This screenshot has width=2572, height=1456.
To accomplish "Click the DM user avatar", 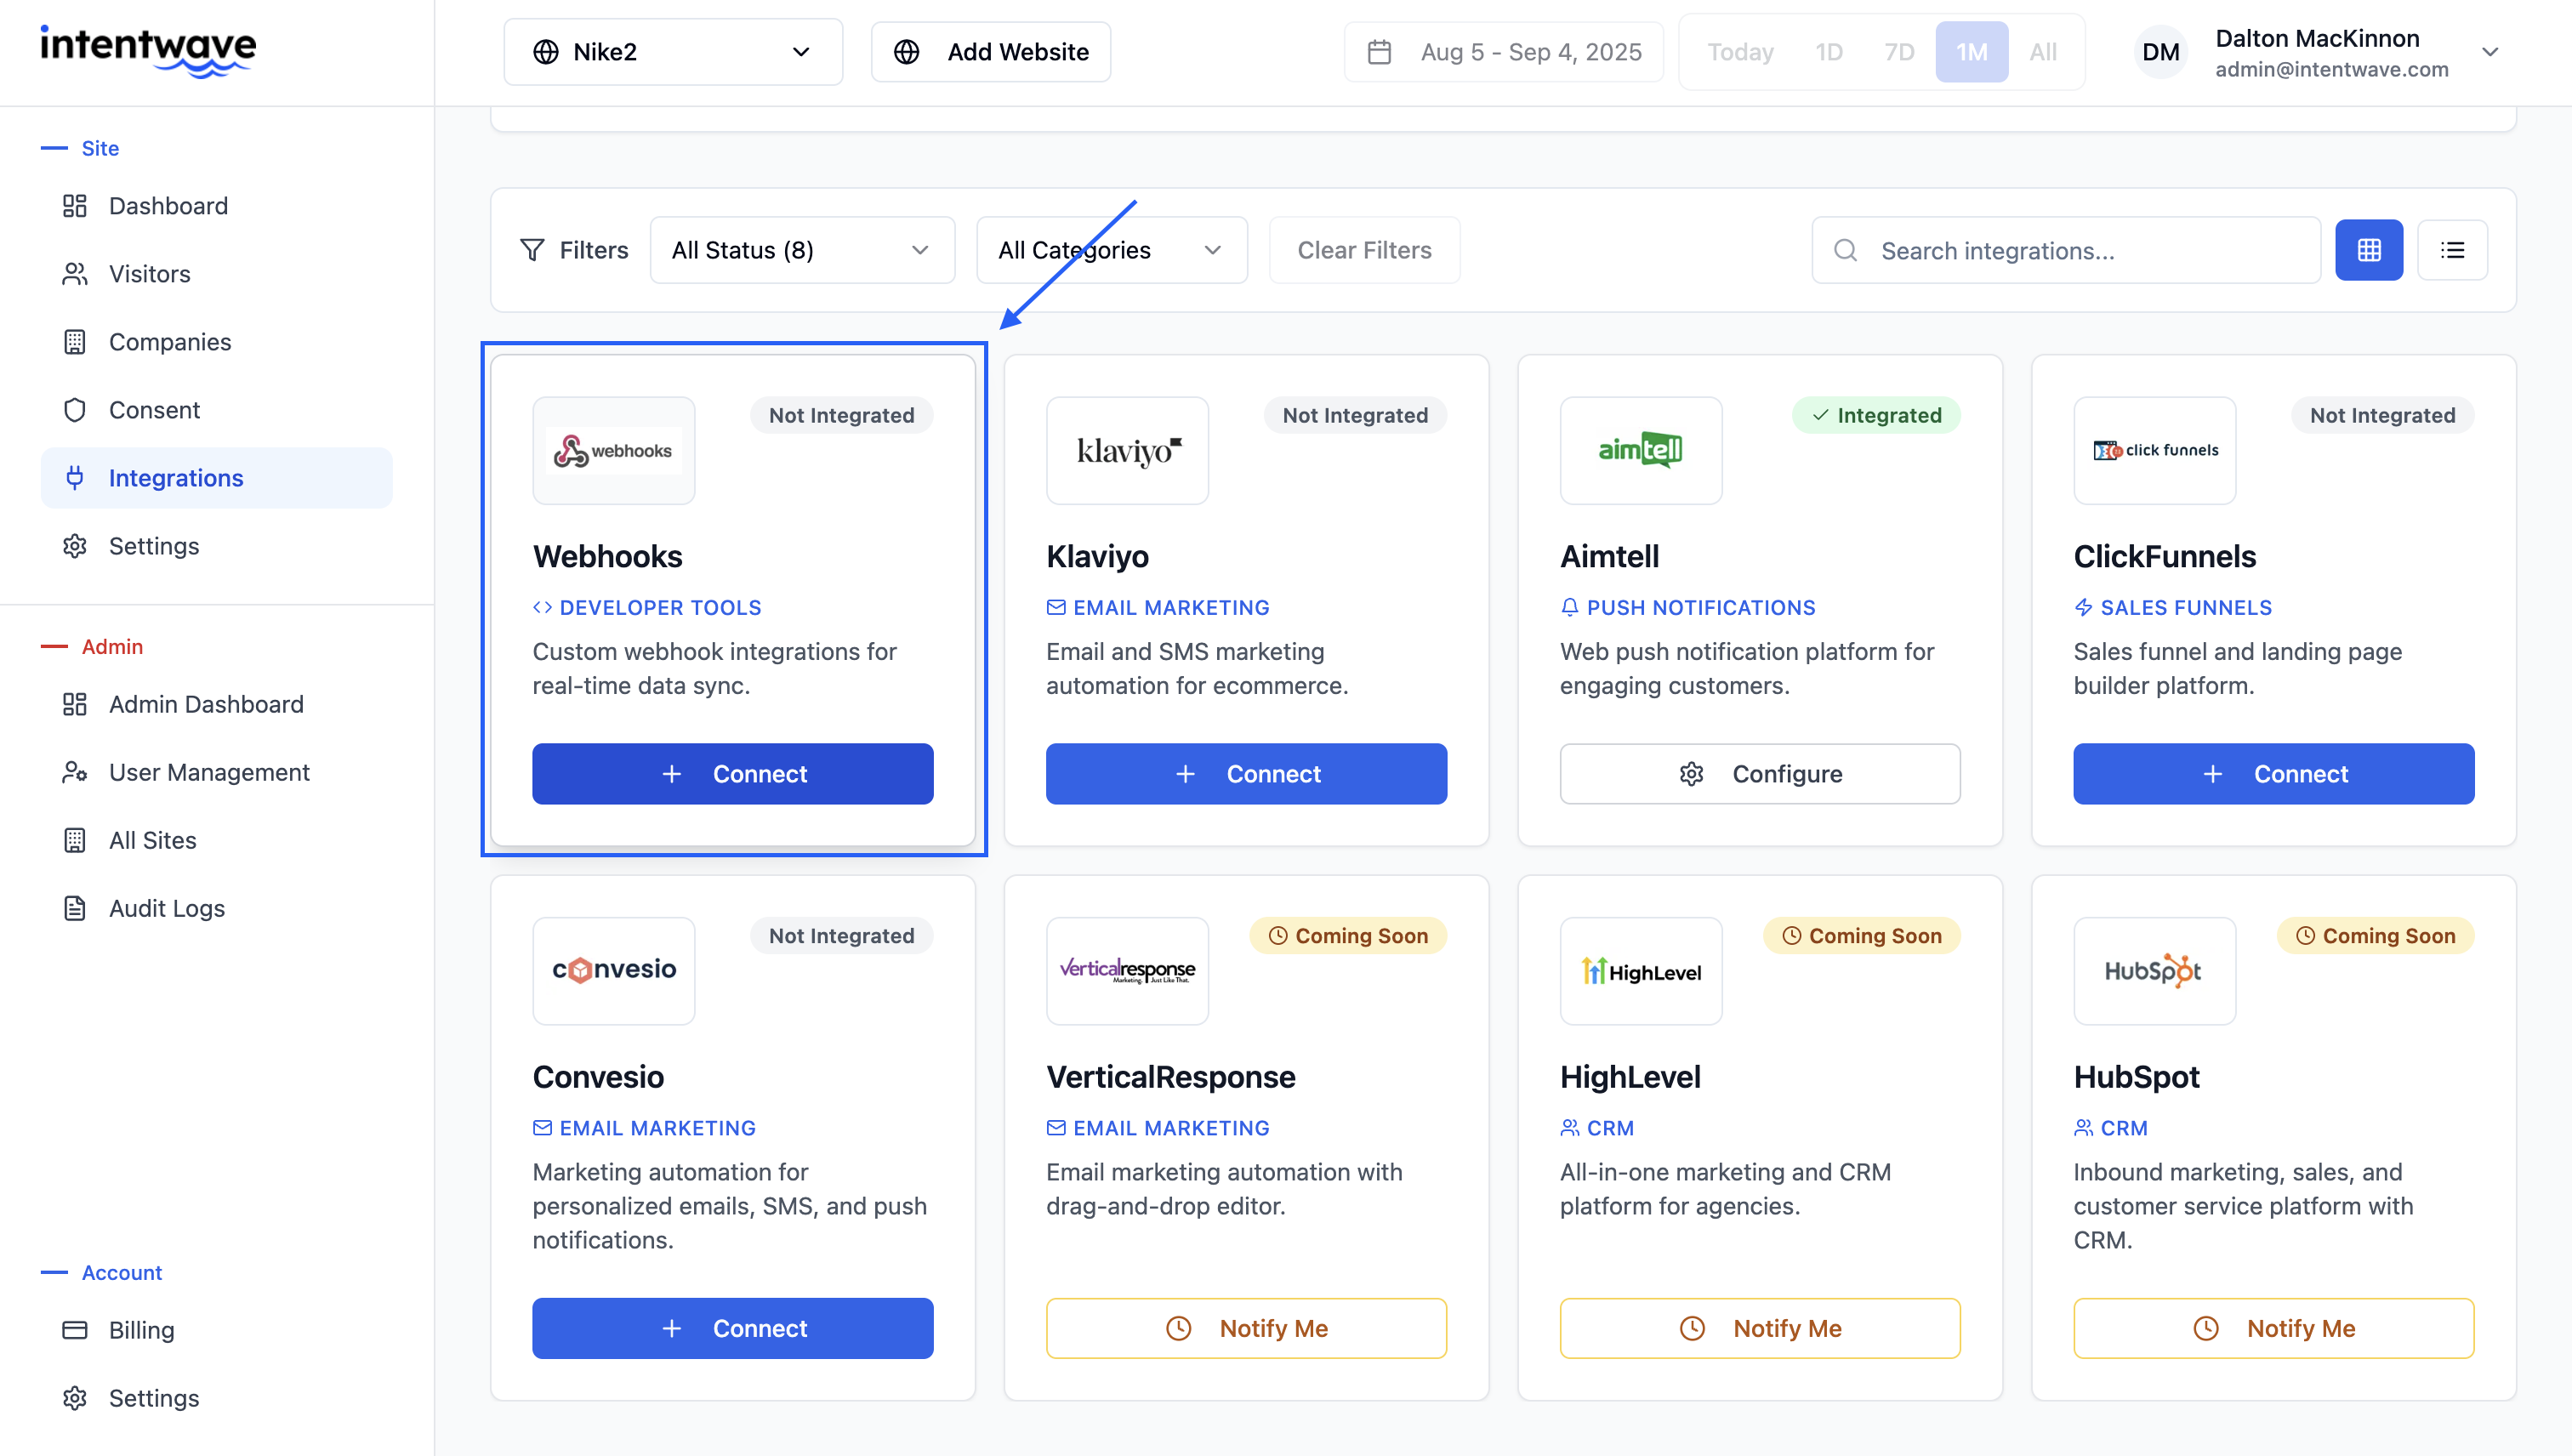I will coord(2160,52).
